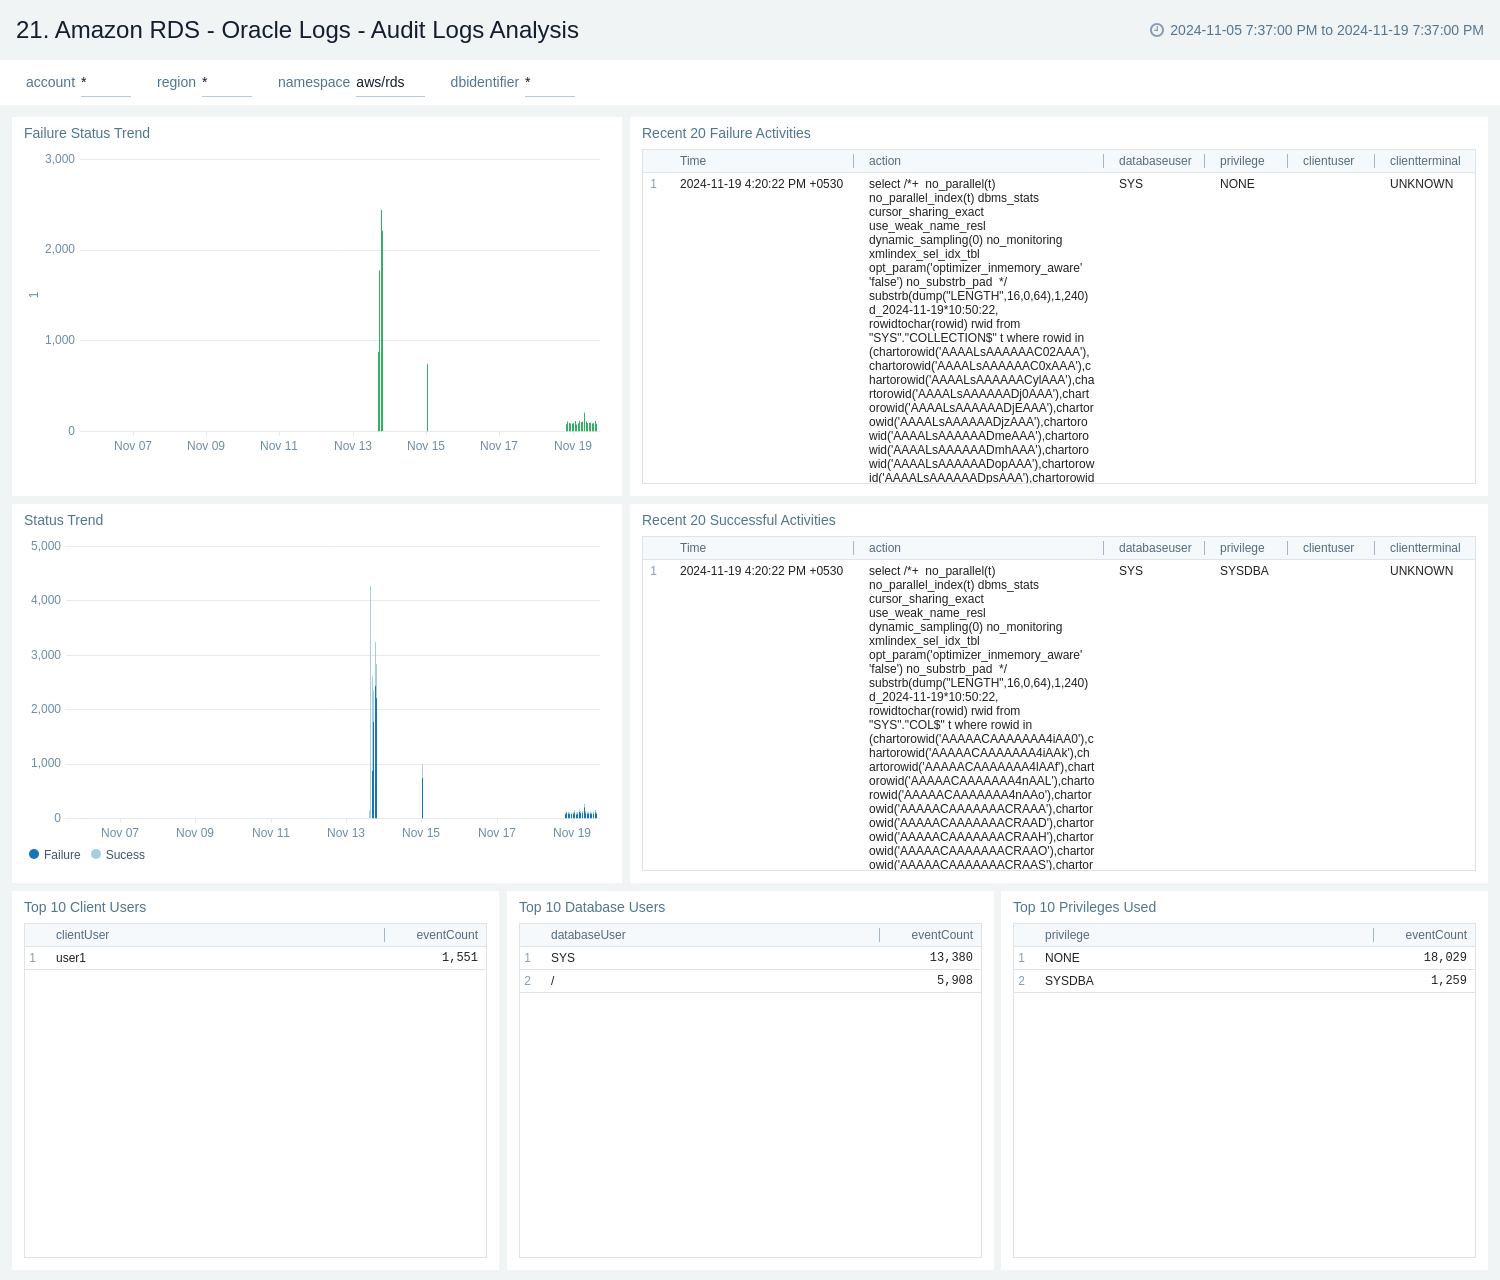This screenshot has height=1280, width=1500.
Task: Open the Failure Status Trend panel title
Action: click(x=86, y=133)
